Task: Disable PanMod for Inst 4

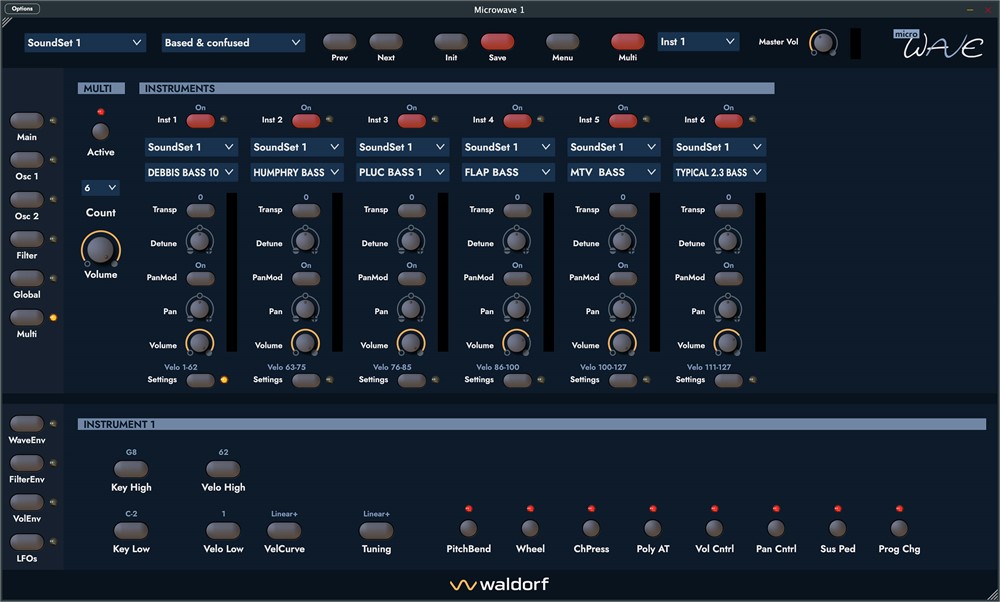Action: 517,278
